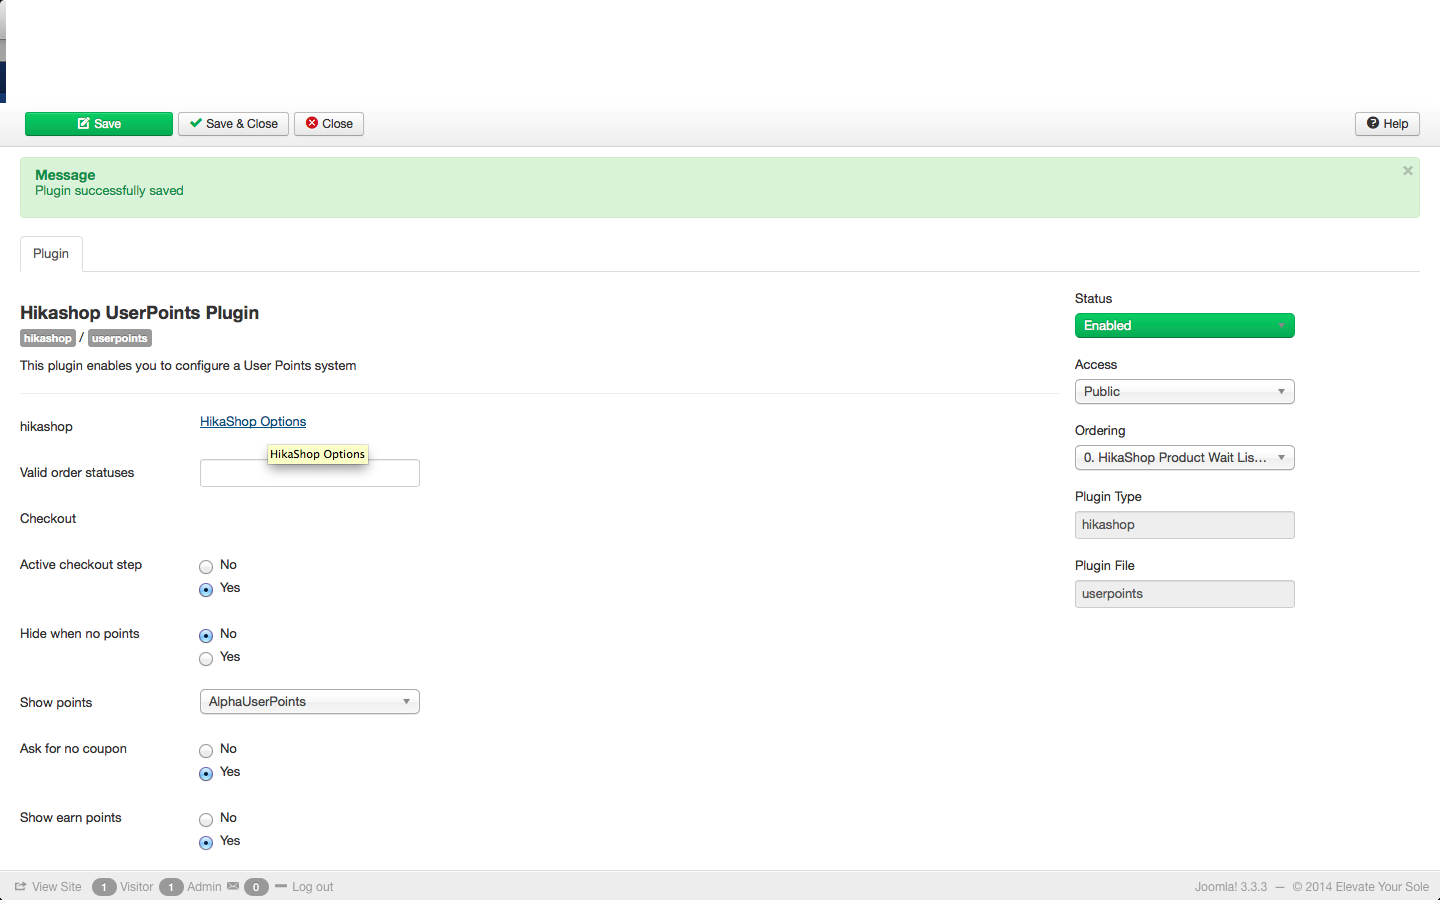Select No for Ask for no coupon
This screenshot has width=1440, height=900.
coord(206,751)
